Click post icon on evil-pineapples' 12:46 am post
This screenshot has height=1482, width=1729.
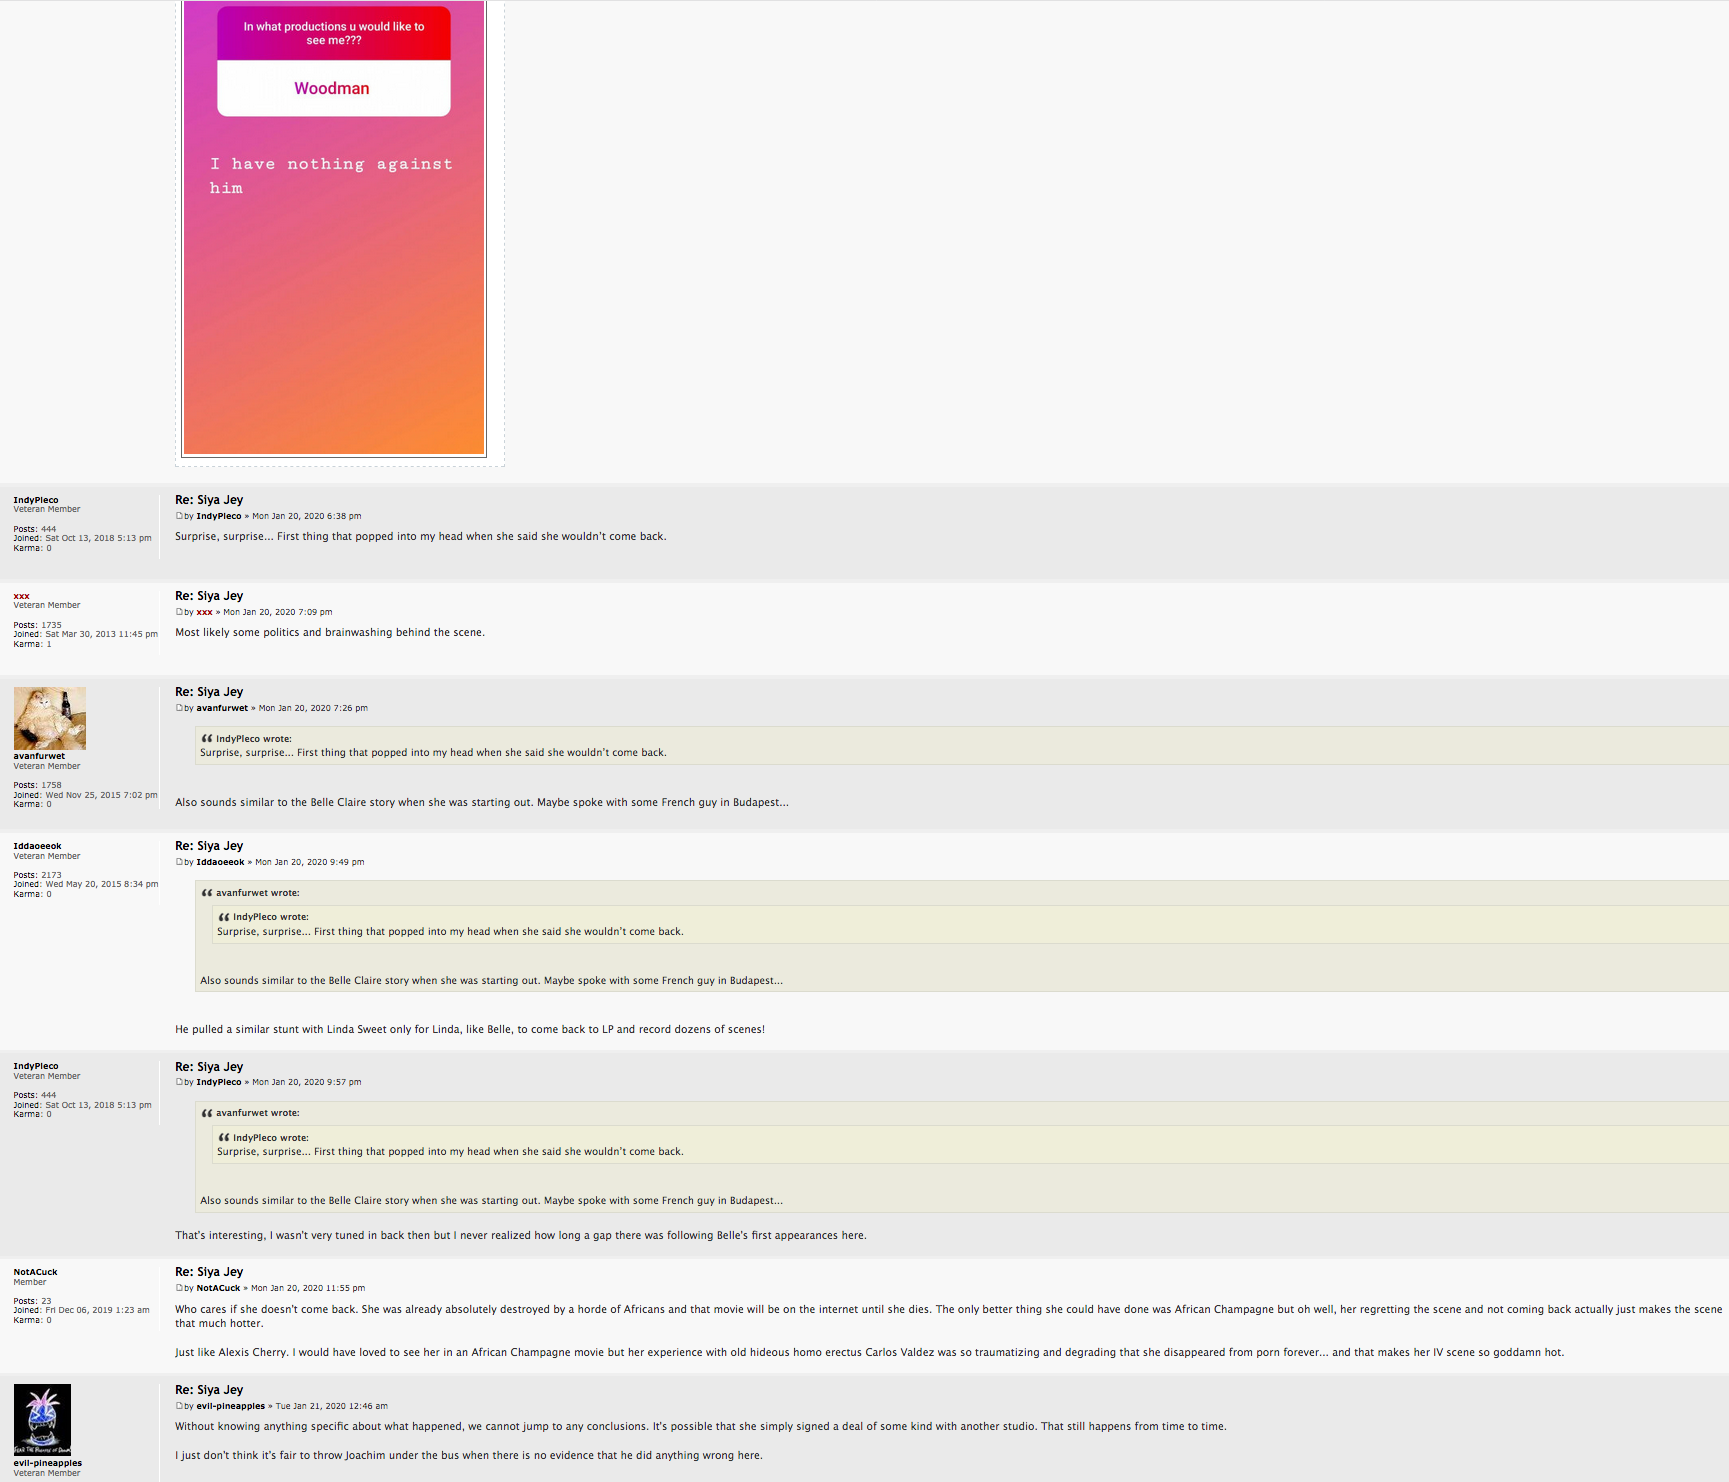(x=179, y=1406)
